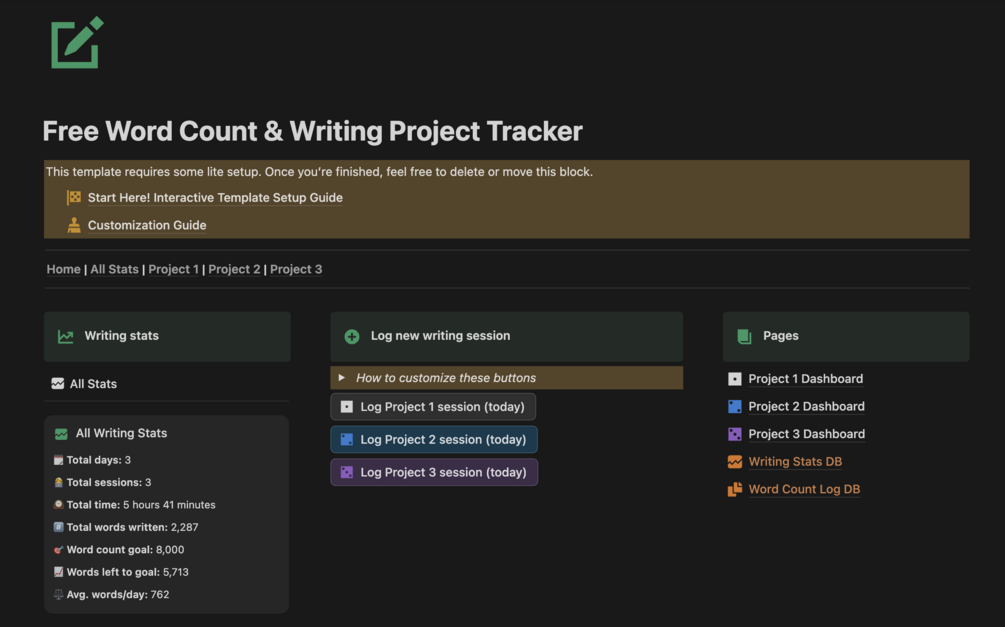This screenshot has width=1005, height=627.
Task: Go to All Stats in navigation bar
Action: [x=114, y=269]
